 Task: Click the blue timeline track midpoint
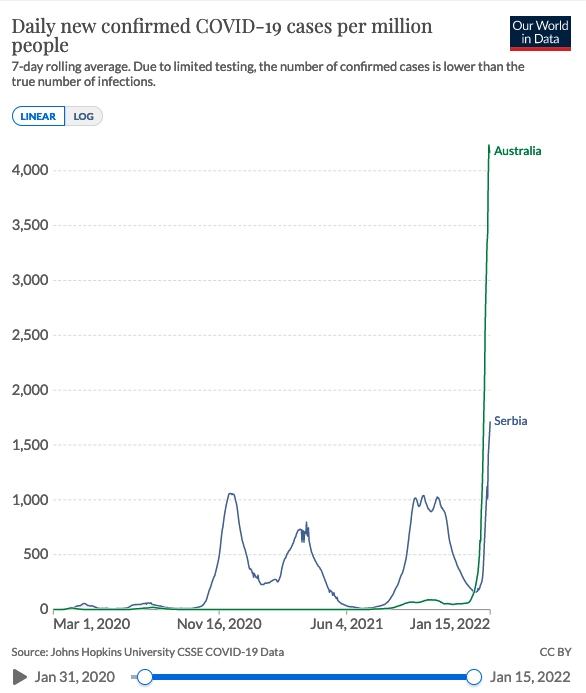309,677
